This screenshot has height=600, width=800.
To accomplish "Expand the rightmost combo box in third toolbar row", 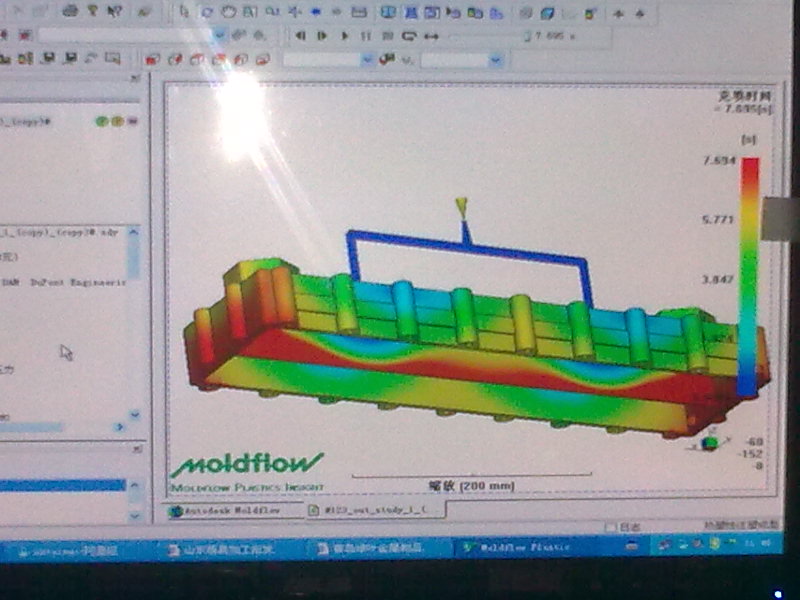I will (x=495, y=60).
